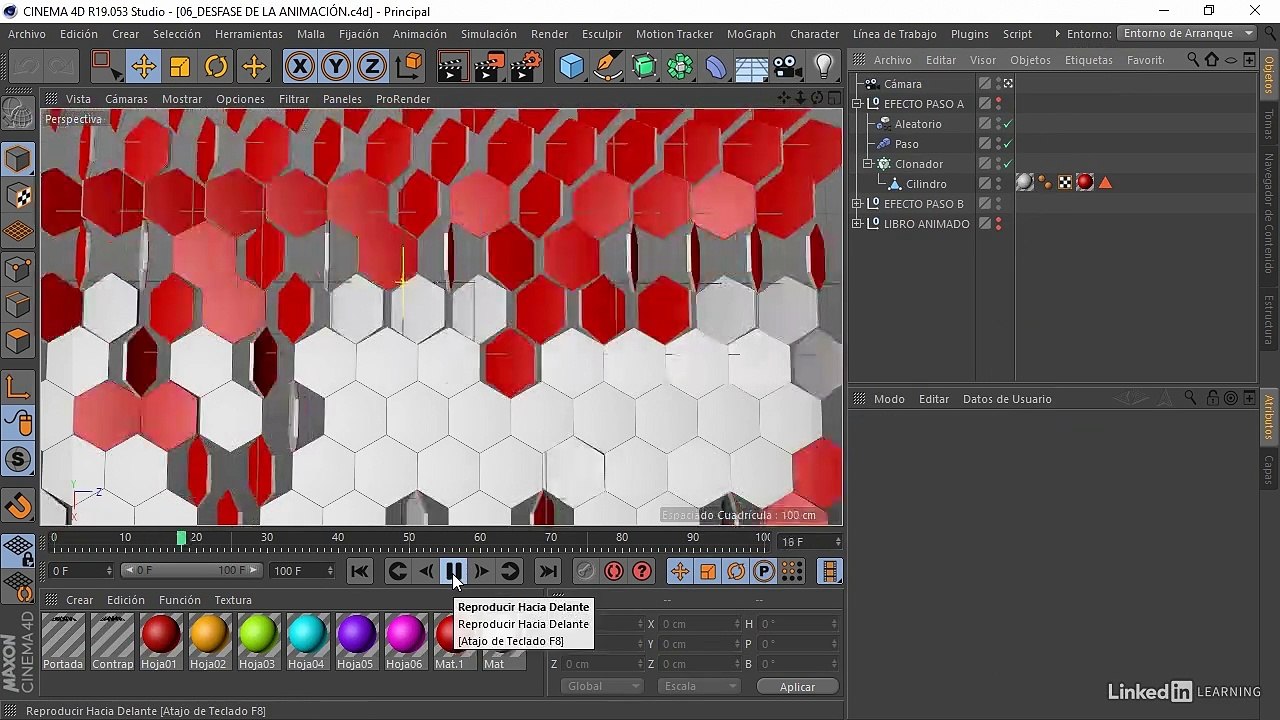Open the Simulación menu
Viewport: 1280px width, 720px height.
pyautogui.click(x=489, y=34)
